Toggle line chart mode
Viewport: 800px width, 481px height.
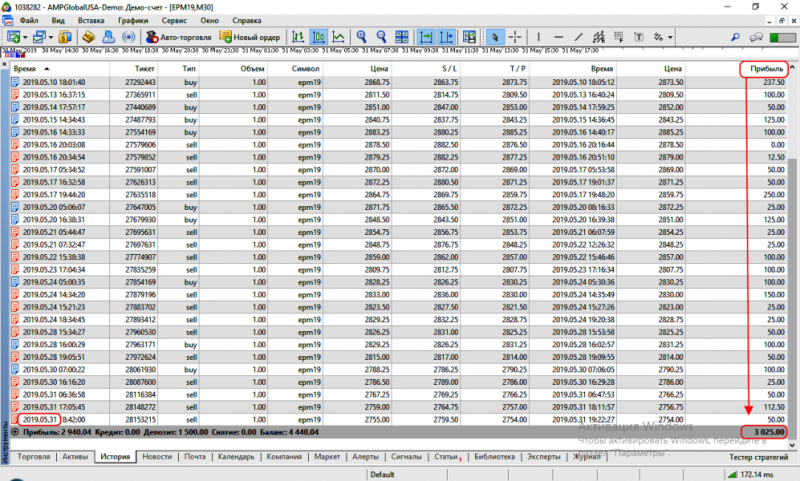[x=340, y=37]
